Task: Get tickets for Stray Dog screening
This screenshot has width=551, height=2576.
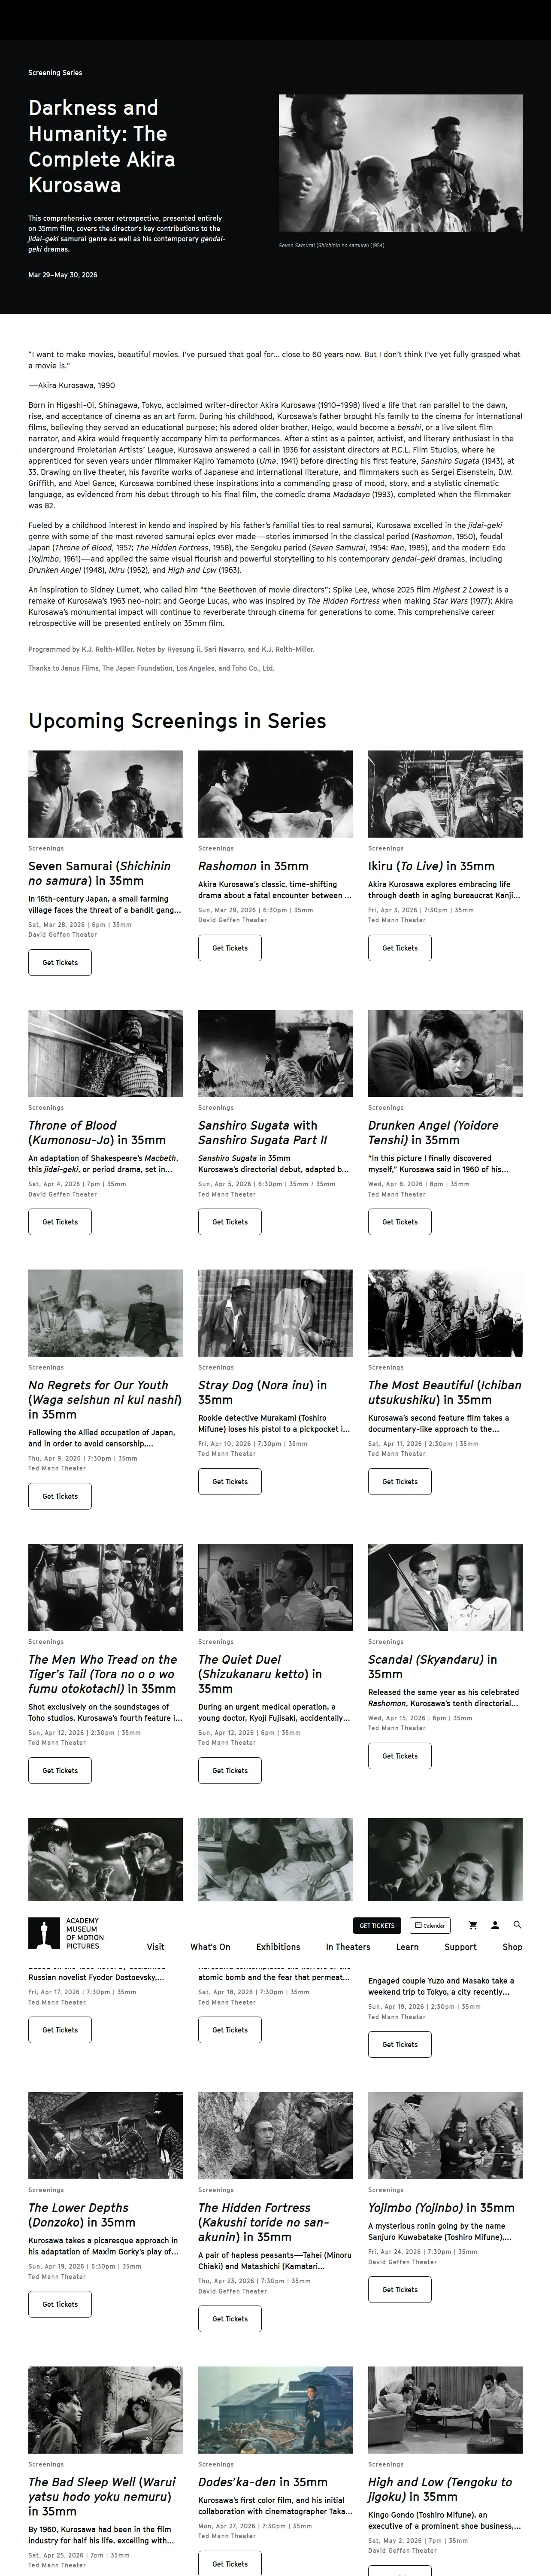Action: tap(230, 1482)
